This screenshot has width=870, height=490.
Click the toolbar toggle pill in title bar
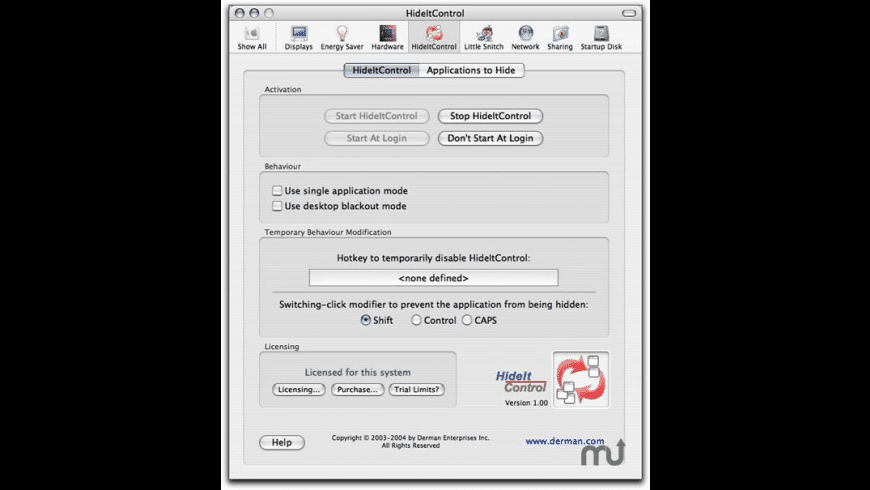click(x=629, y=13)
